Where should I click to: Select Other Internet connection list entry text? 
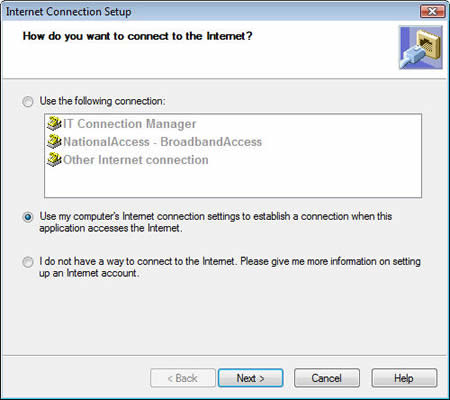coord(136,160)
